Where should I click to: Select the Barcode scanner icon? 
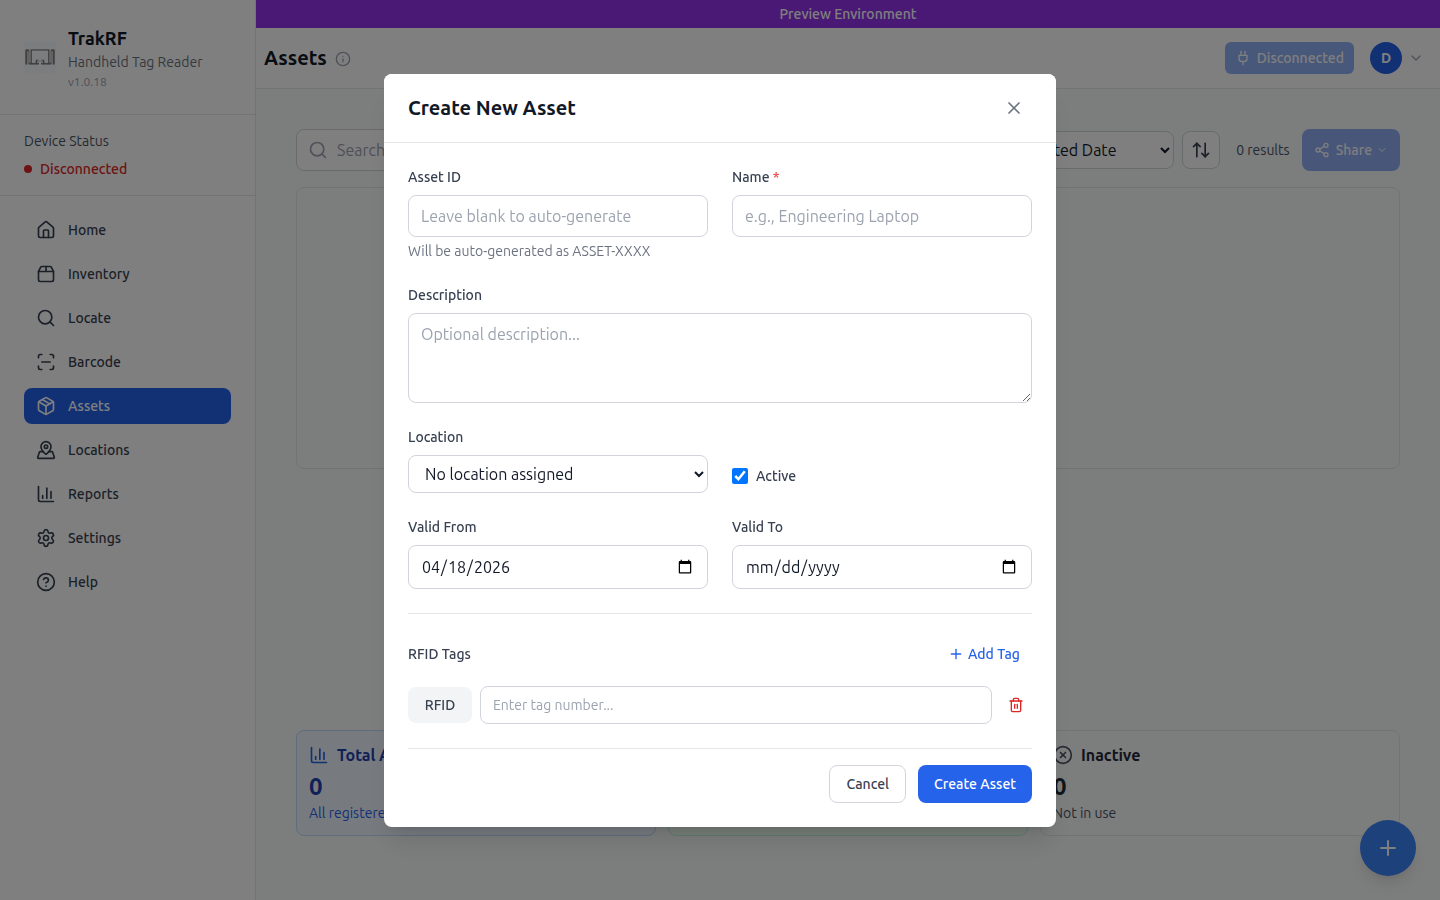tap(46, 361)
